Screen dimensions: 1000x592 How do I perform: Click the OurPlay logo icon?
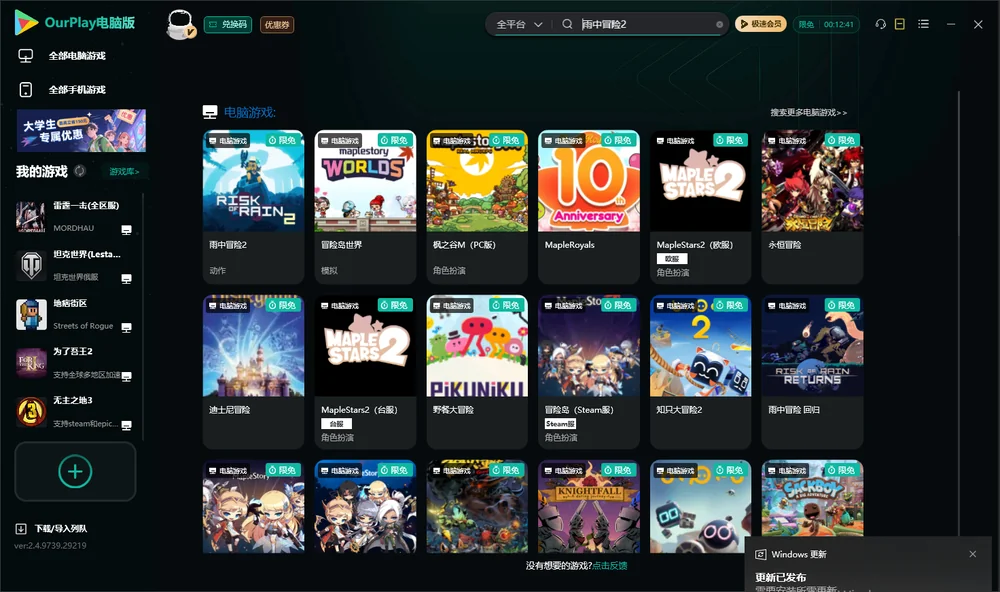26,23
